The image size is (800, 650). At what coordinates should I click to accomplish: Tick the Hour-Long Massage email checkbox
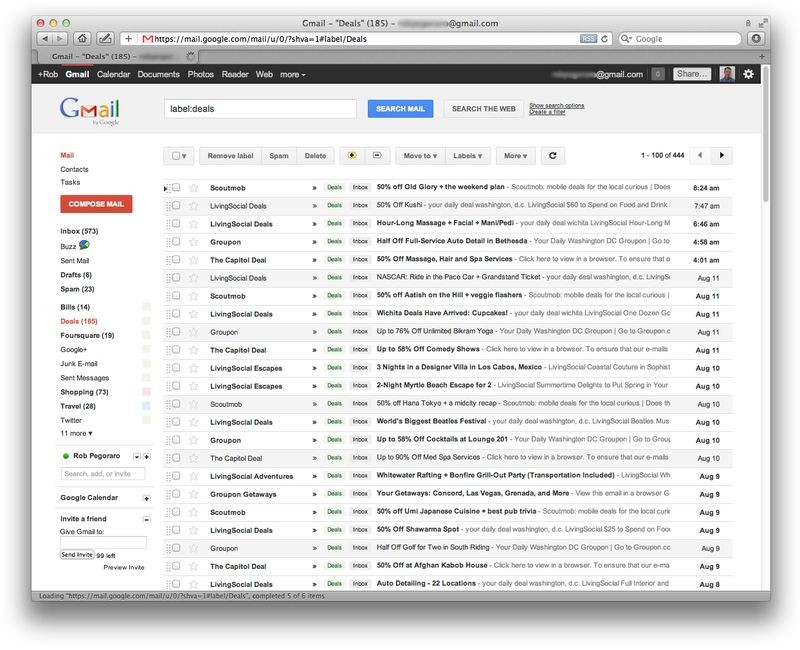(176, 223)
